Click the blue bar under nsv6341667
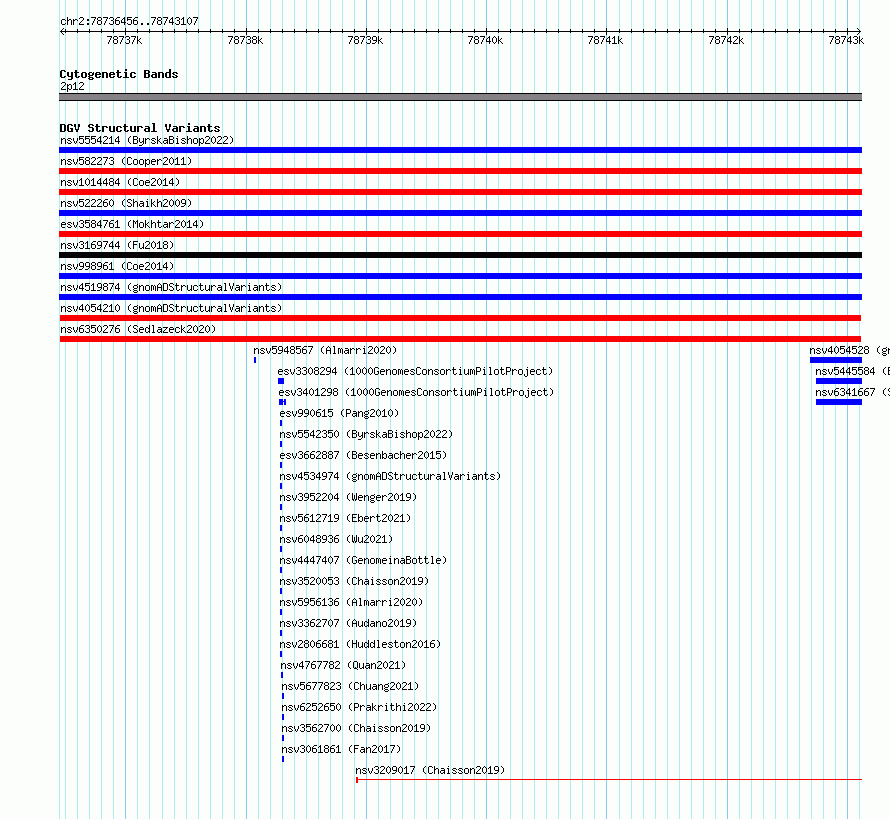The height and width of the screenshot is (819, 890). (x=839, y=402)
